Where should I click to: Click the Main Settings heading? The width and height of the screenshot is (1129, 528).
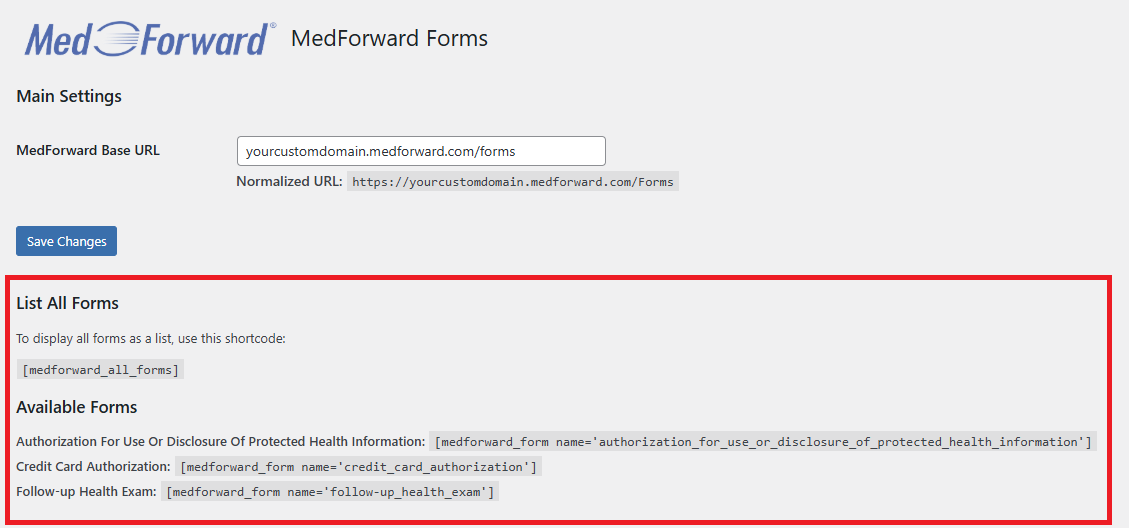(69, 96)
